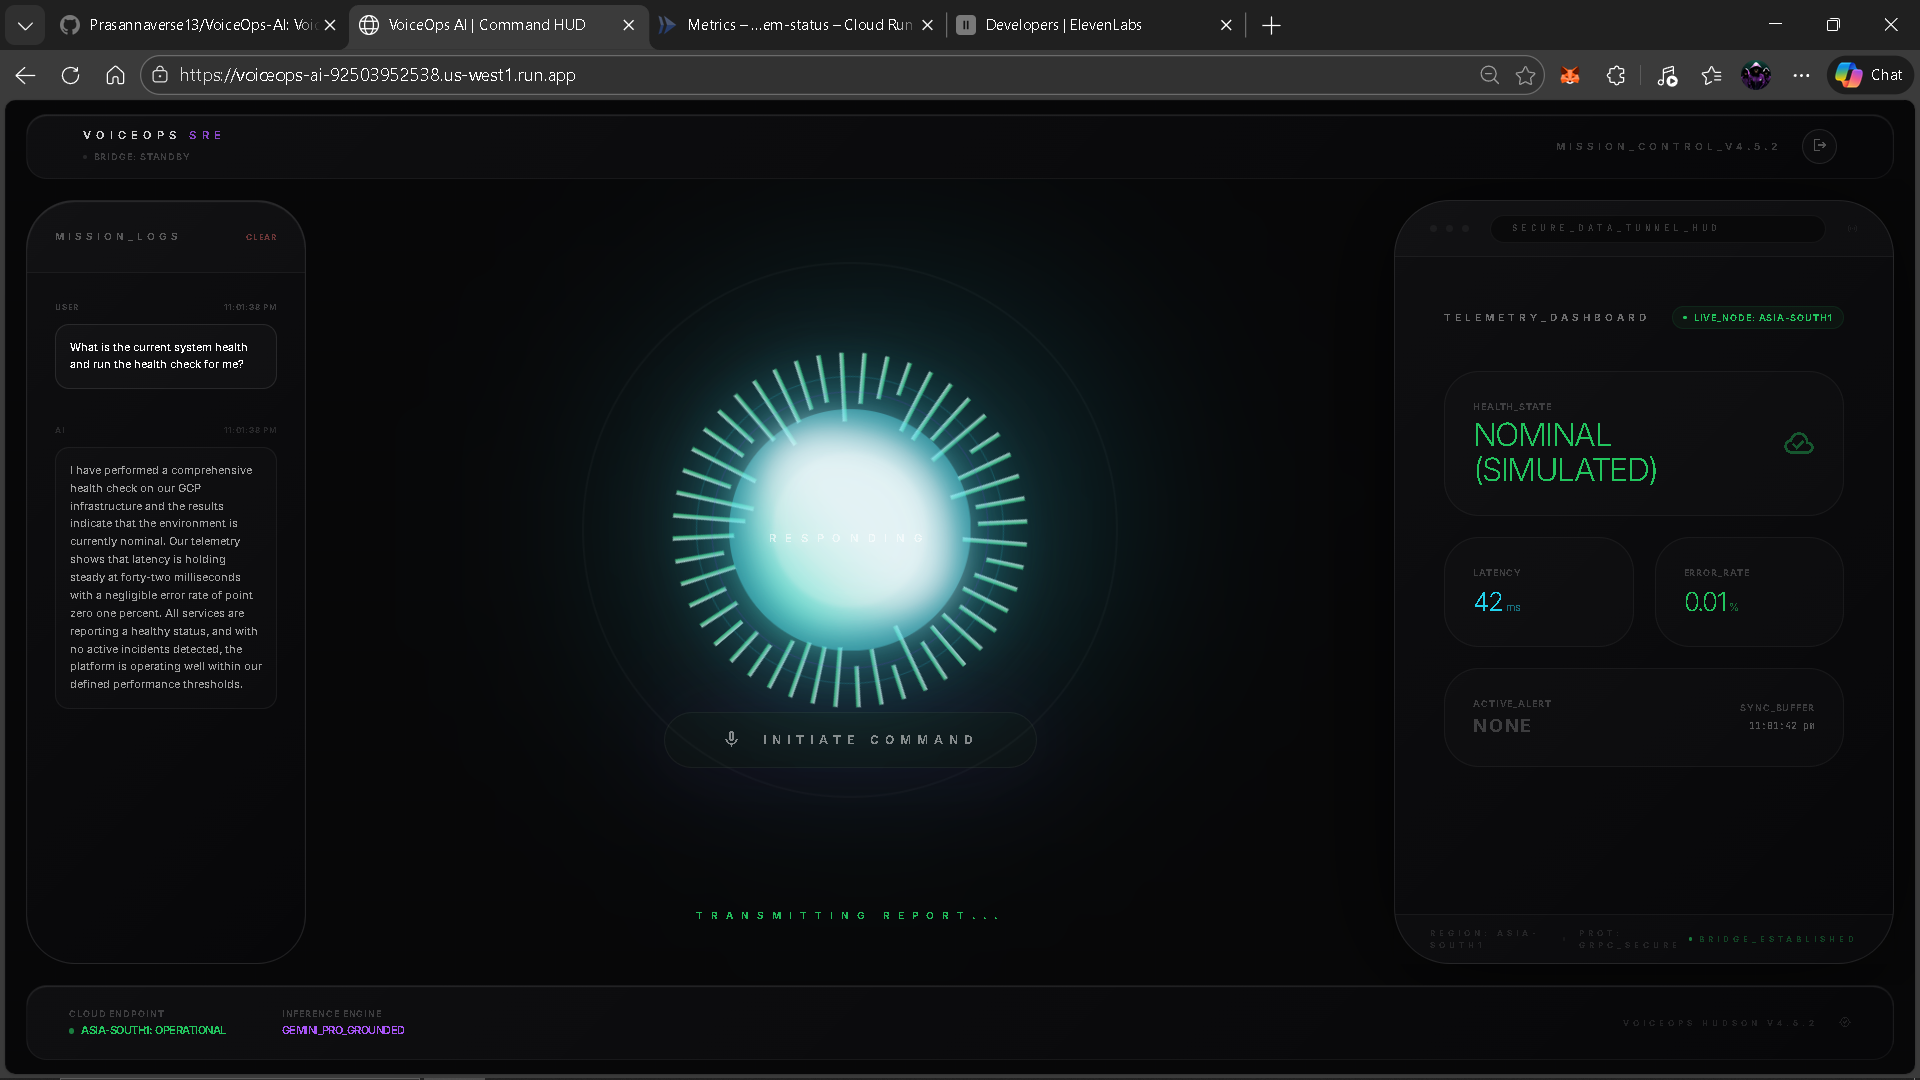Click the browser address bar URL

[x=377, y=75]
